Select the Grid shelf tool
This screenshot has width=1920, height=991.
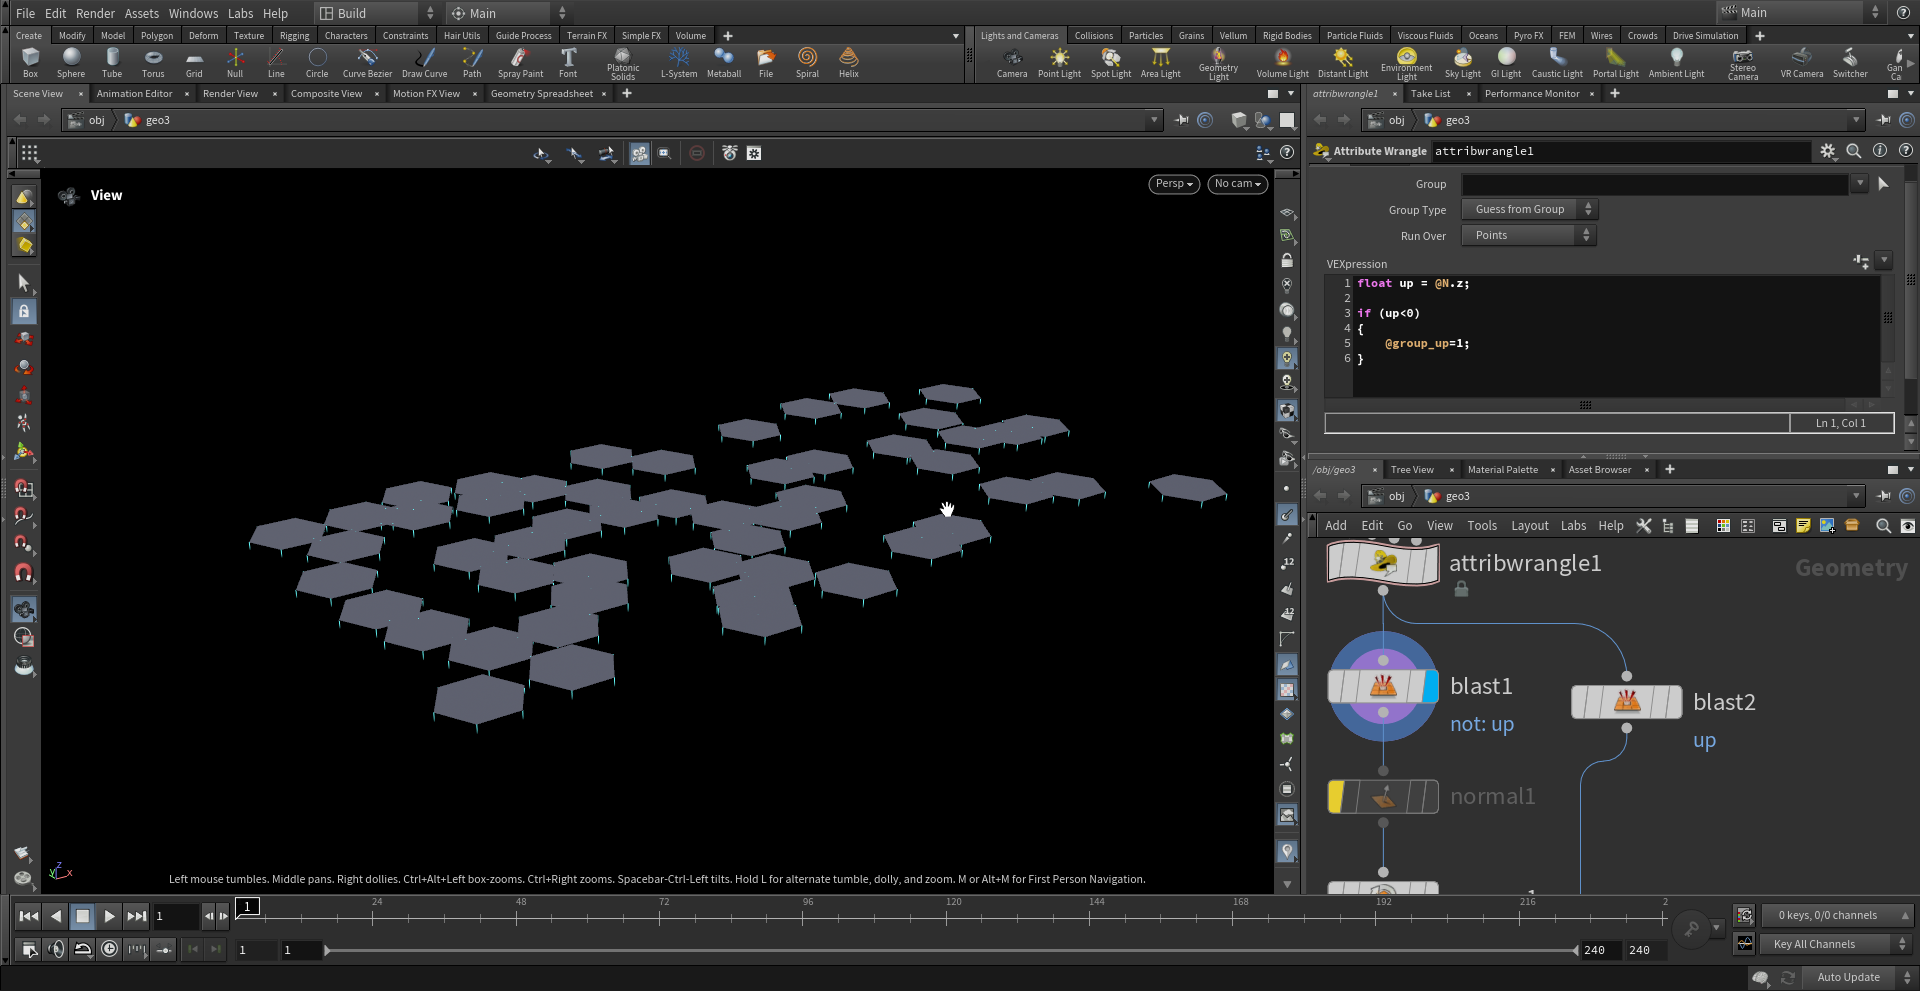[x=194, y=62]
